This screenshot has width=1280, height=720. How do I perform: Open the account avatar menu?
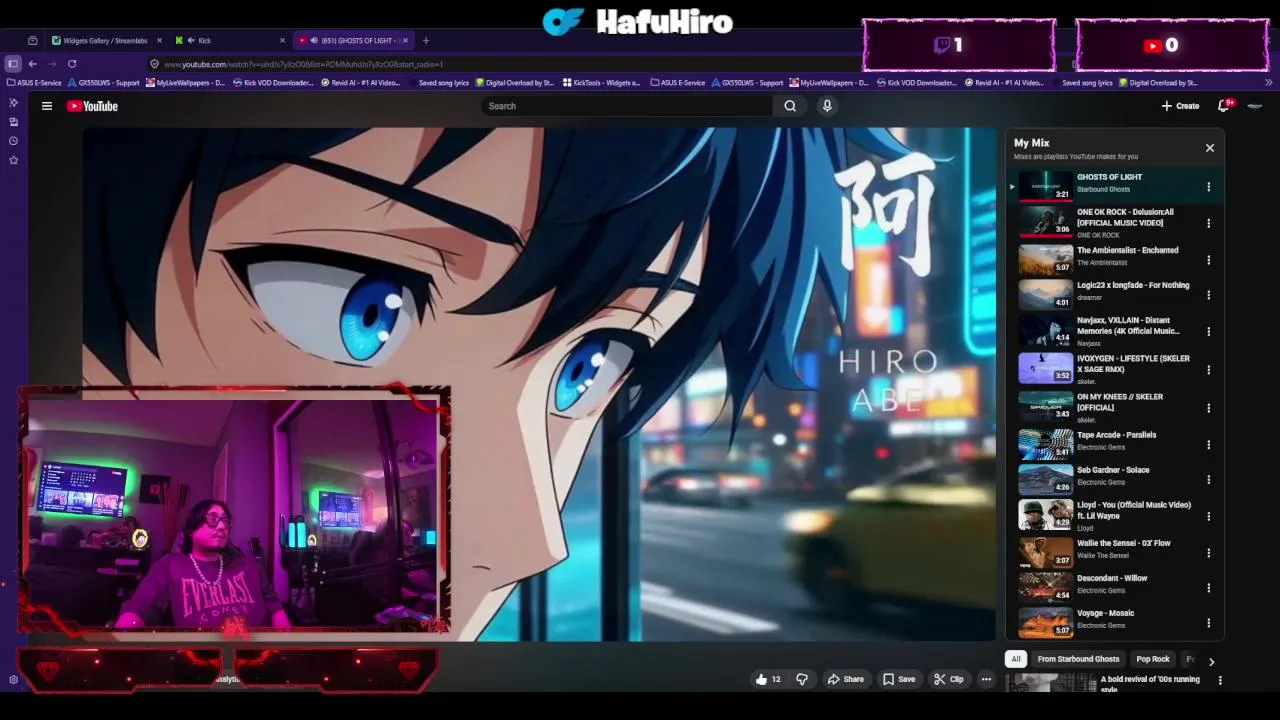pos(1255,106)
